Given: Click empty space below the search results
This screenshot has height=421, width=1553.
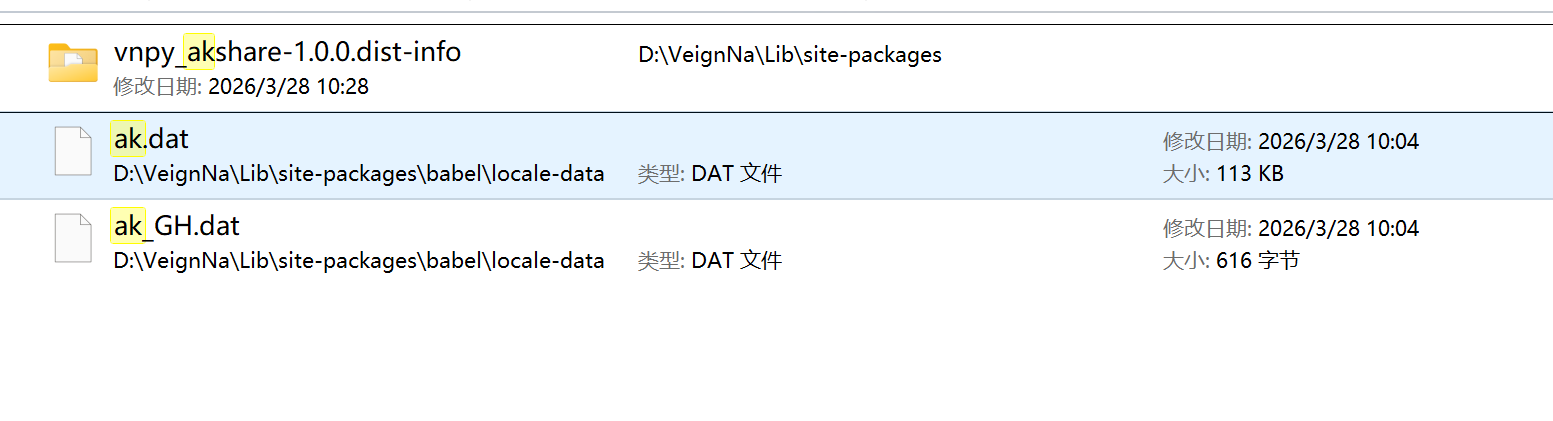Looking at the screenshot, I should click(x=776, y=350).
